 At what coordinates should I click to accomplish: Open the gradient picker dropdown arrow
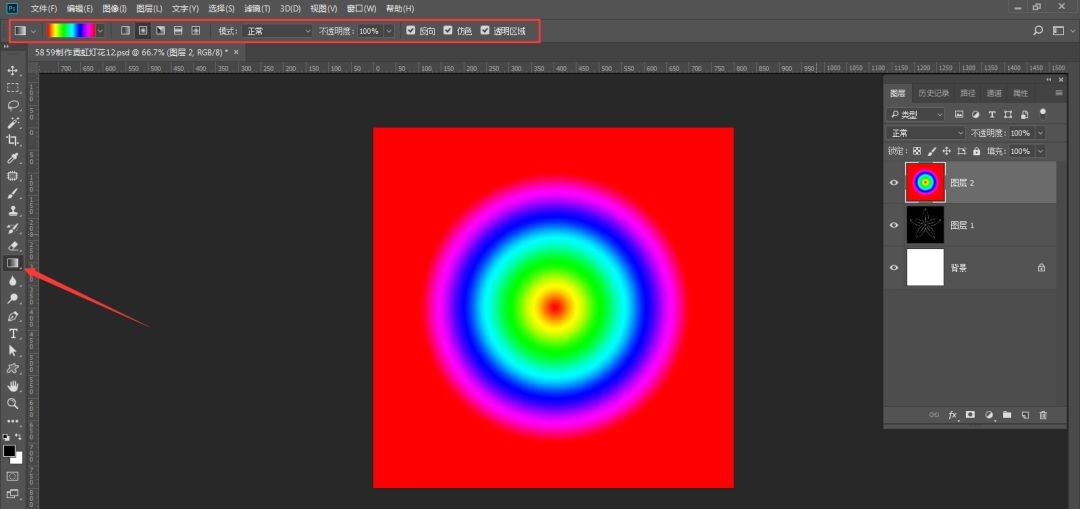point(101,31)
